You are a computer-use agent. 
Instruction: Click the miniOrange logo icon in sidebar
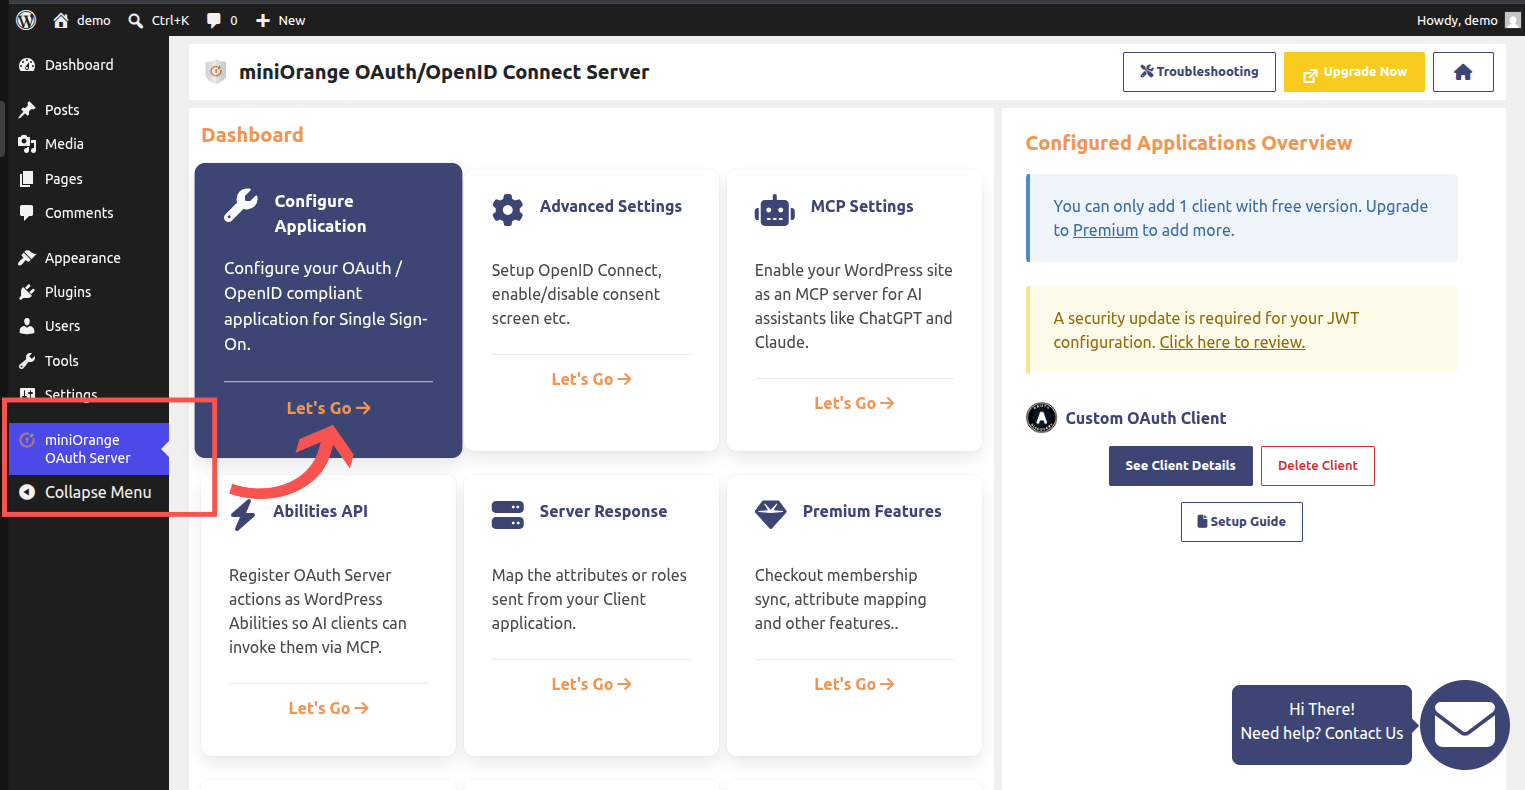tap(27, 440)
